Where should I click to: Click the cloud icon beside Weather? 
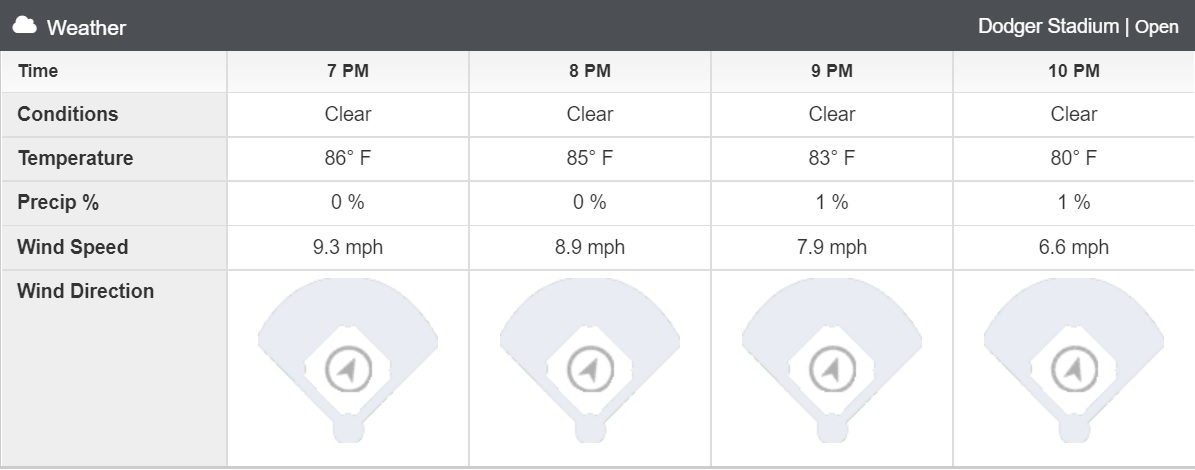24,25
